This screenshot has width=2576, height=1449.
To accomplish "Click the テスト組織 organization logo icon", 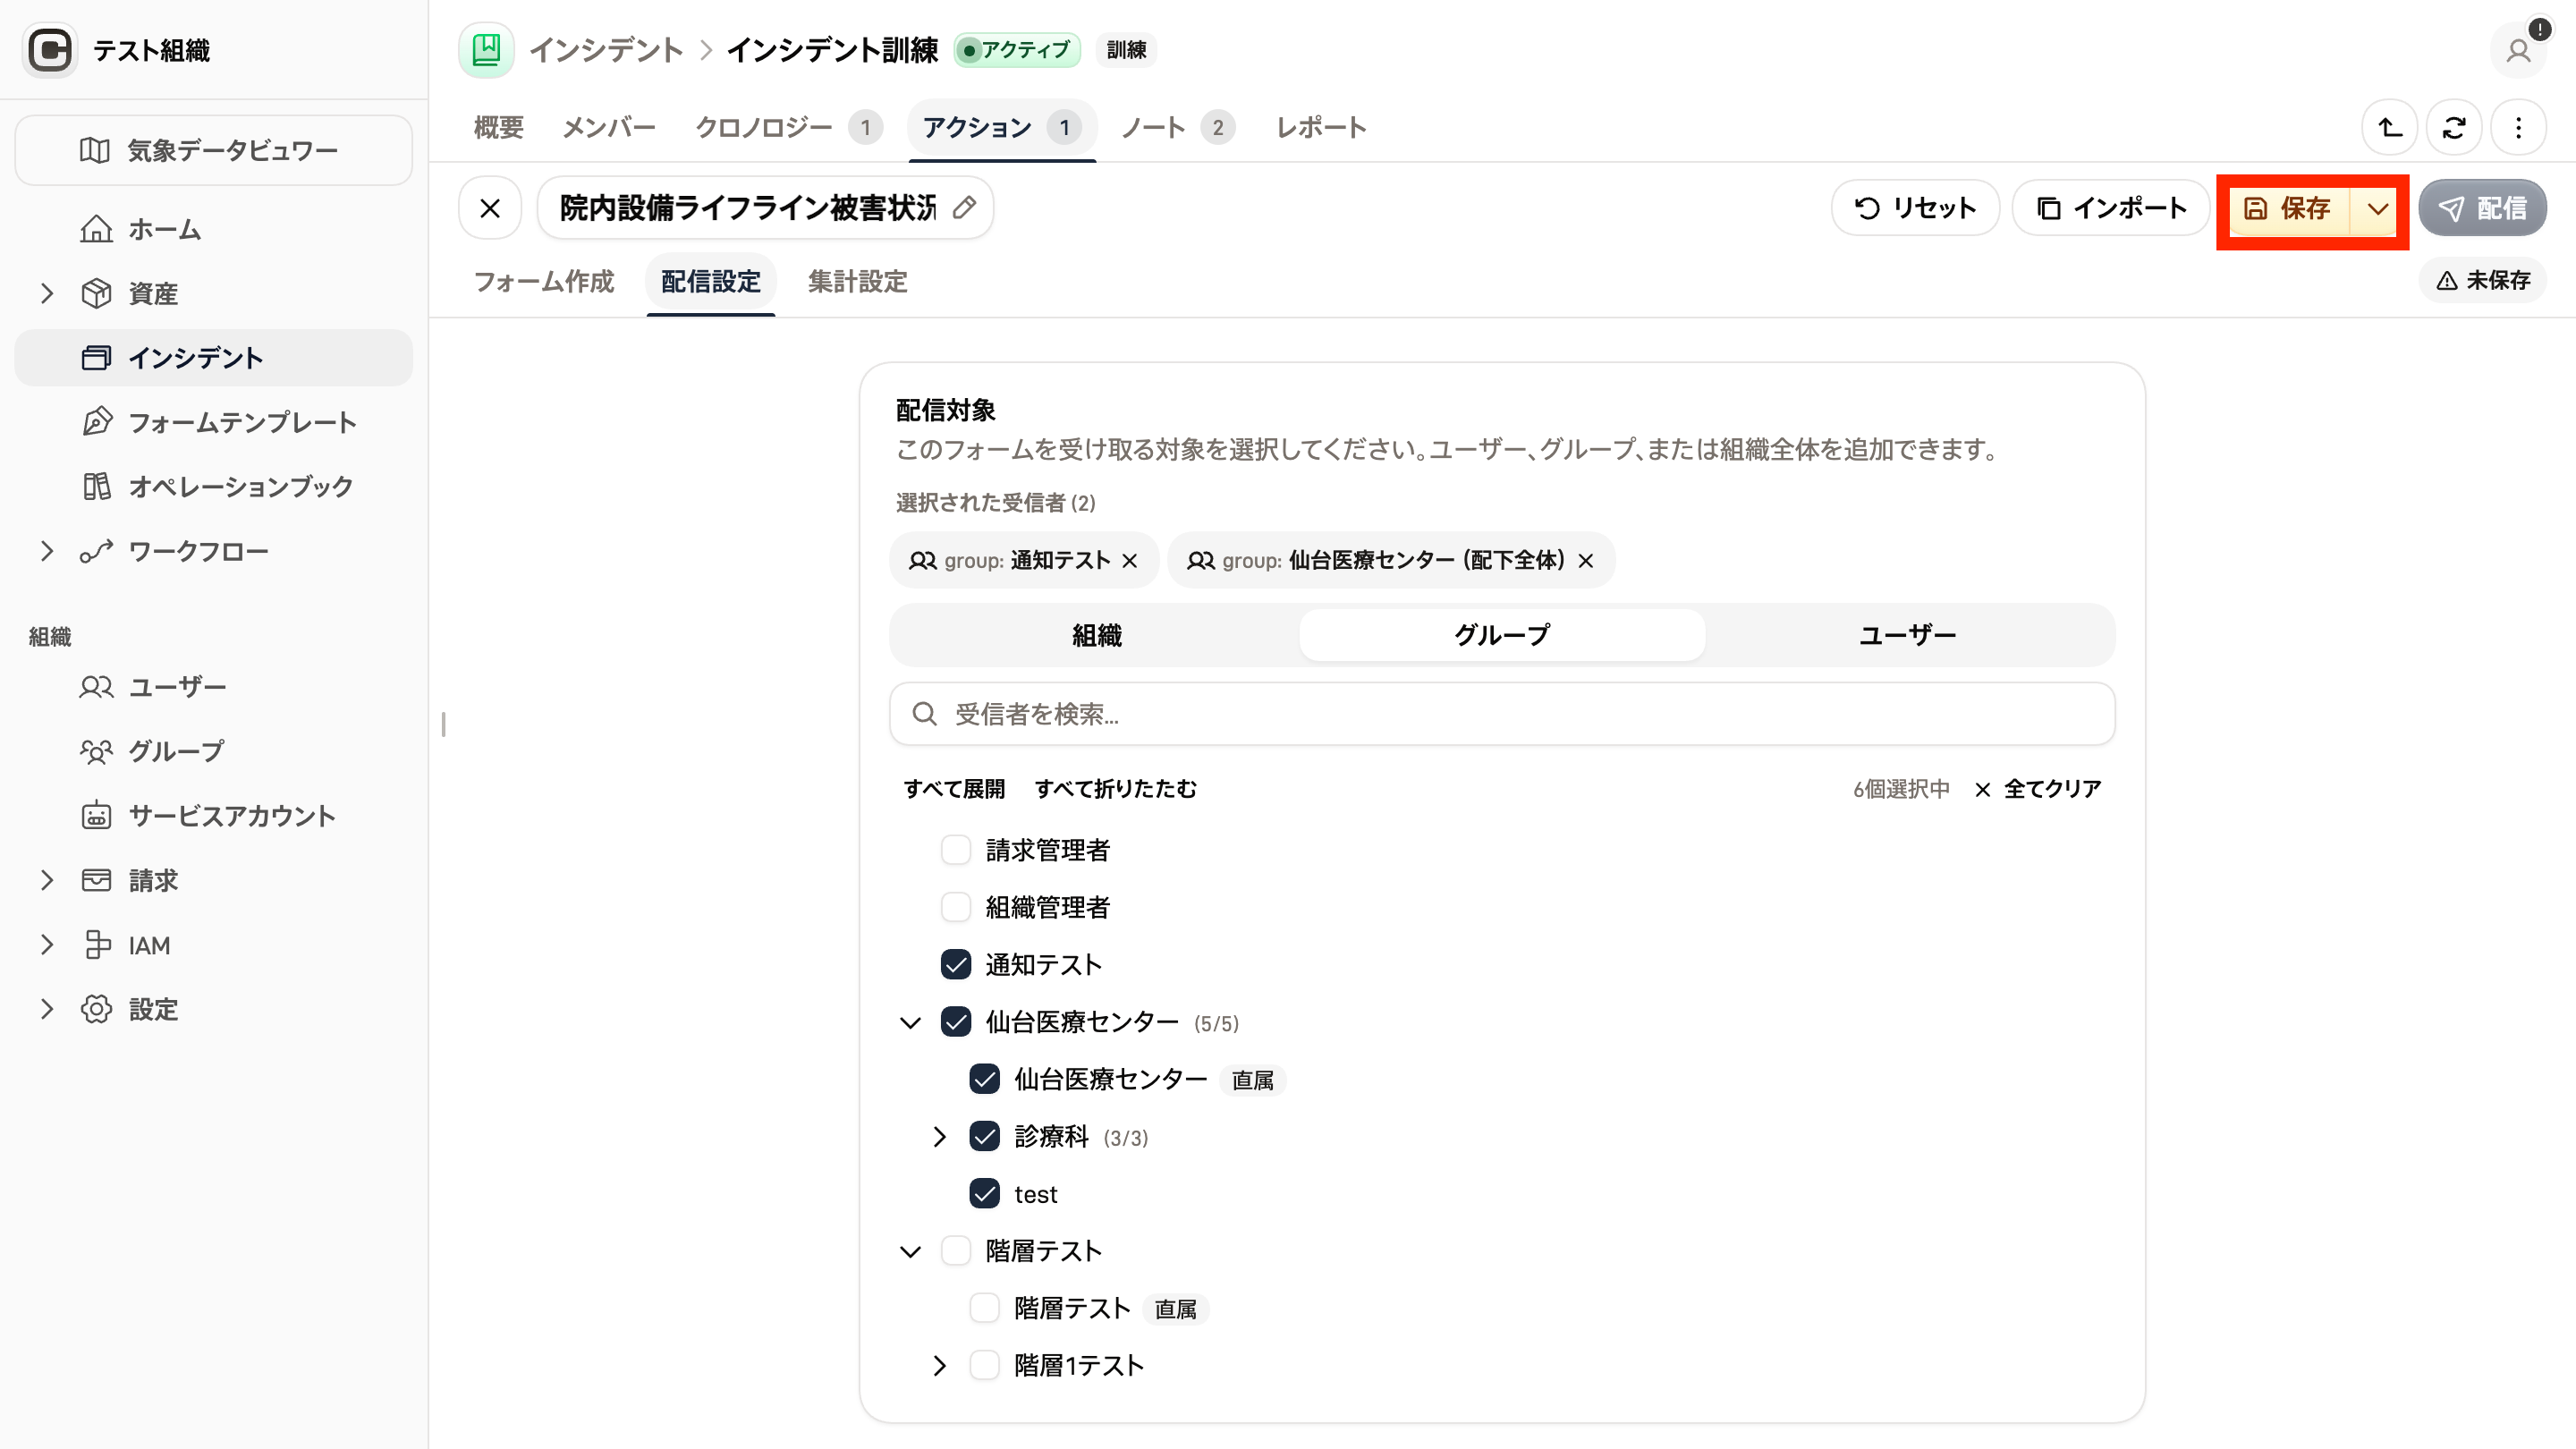I will click(x=49, y=50).
